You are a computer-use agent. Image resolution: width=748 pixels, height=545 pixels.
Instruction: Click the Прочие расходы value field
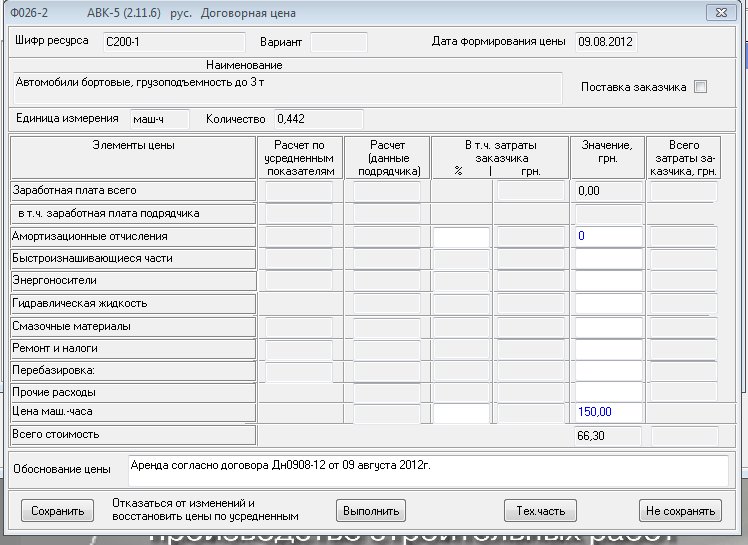click(x=608, y=391)
